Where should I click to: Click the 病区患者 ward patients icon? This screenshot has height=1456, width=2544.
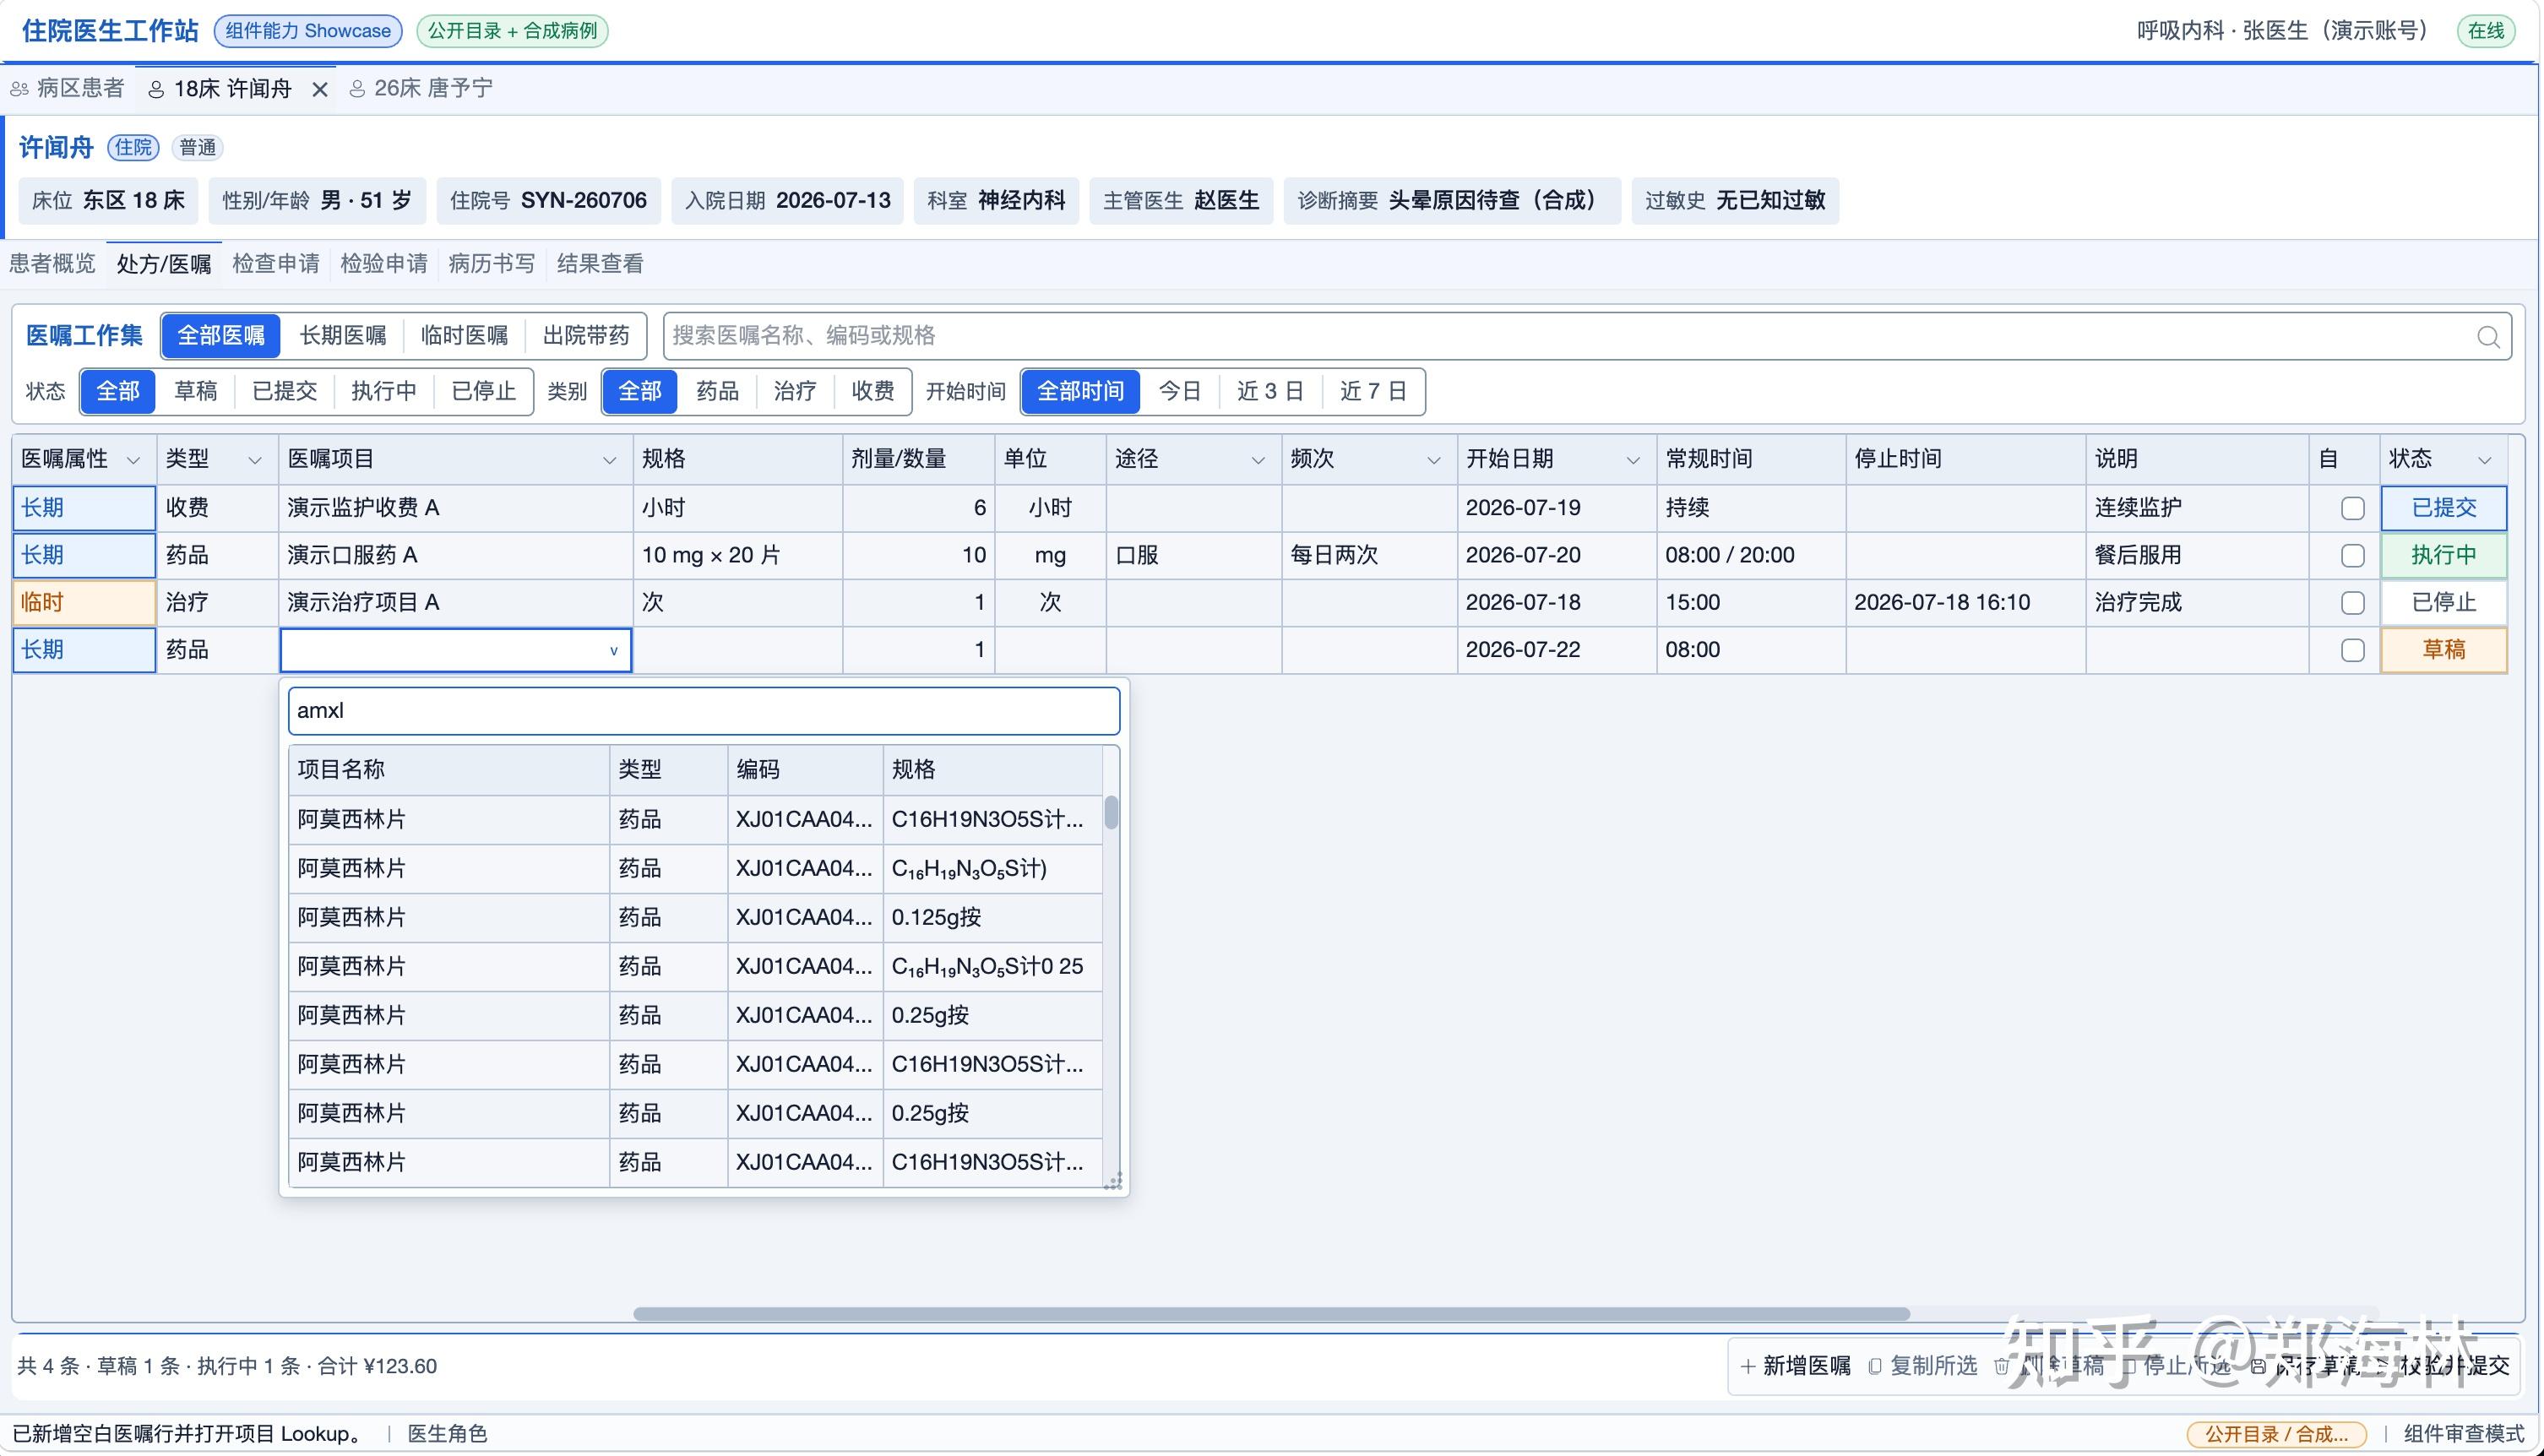[19, 90]
